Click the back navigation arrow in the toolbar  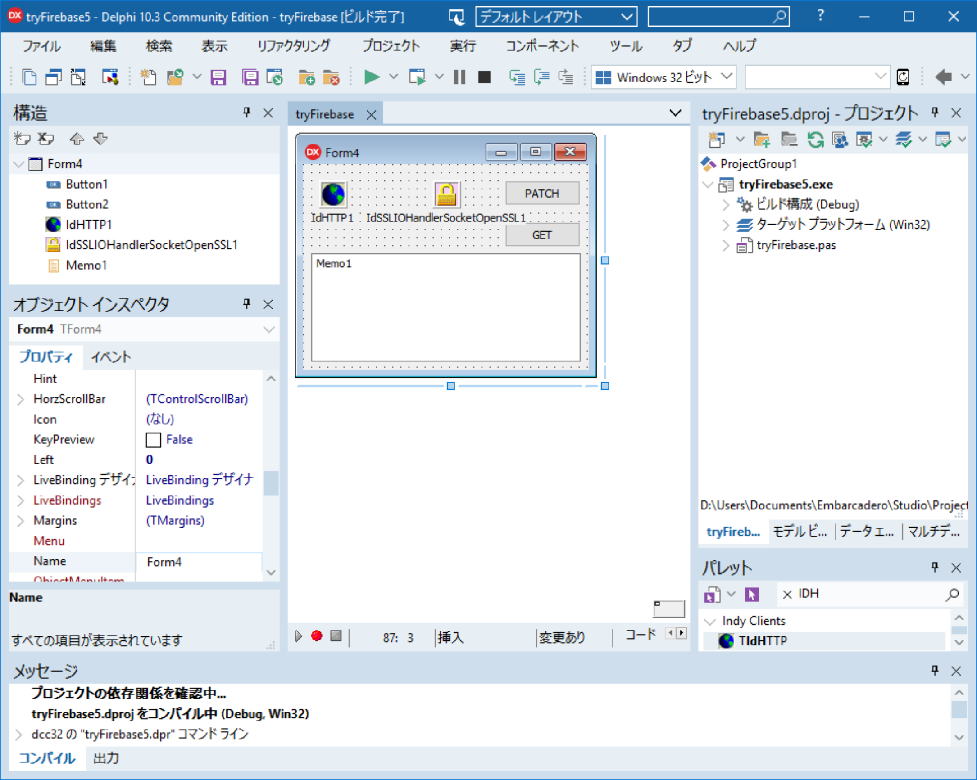tap(943, 77)
